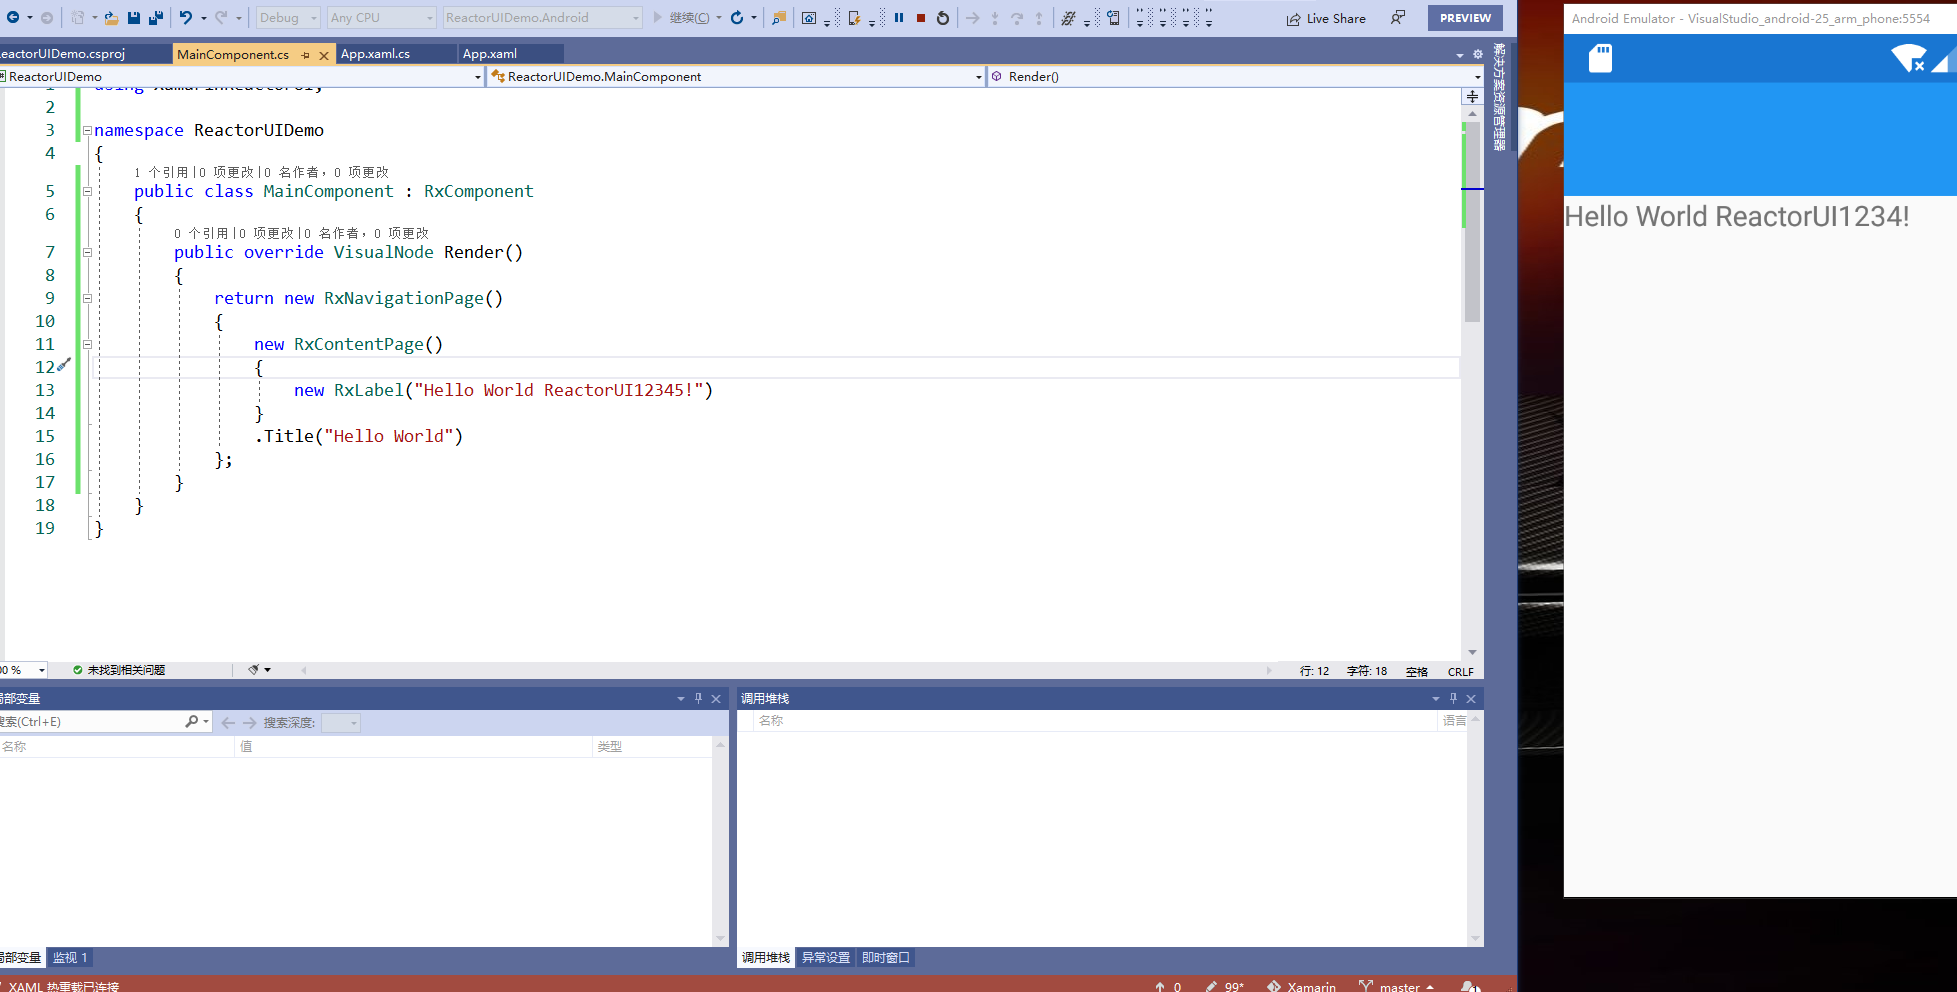The height and width of the screenshot is (992, 1957).
Task: Open the feedback person icon
Action: tap(1398, 17)
